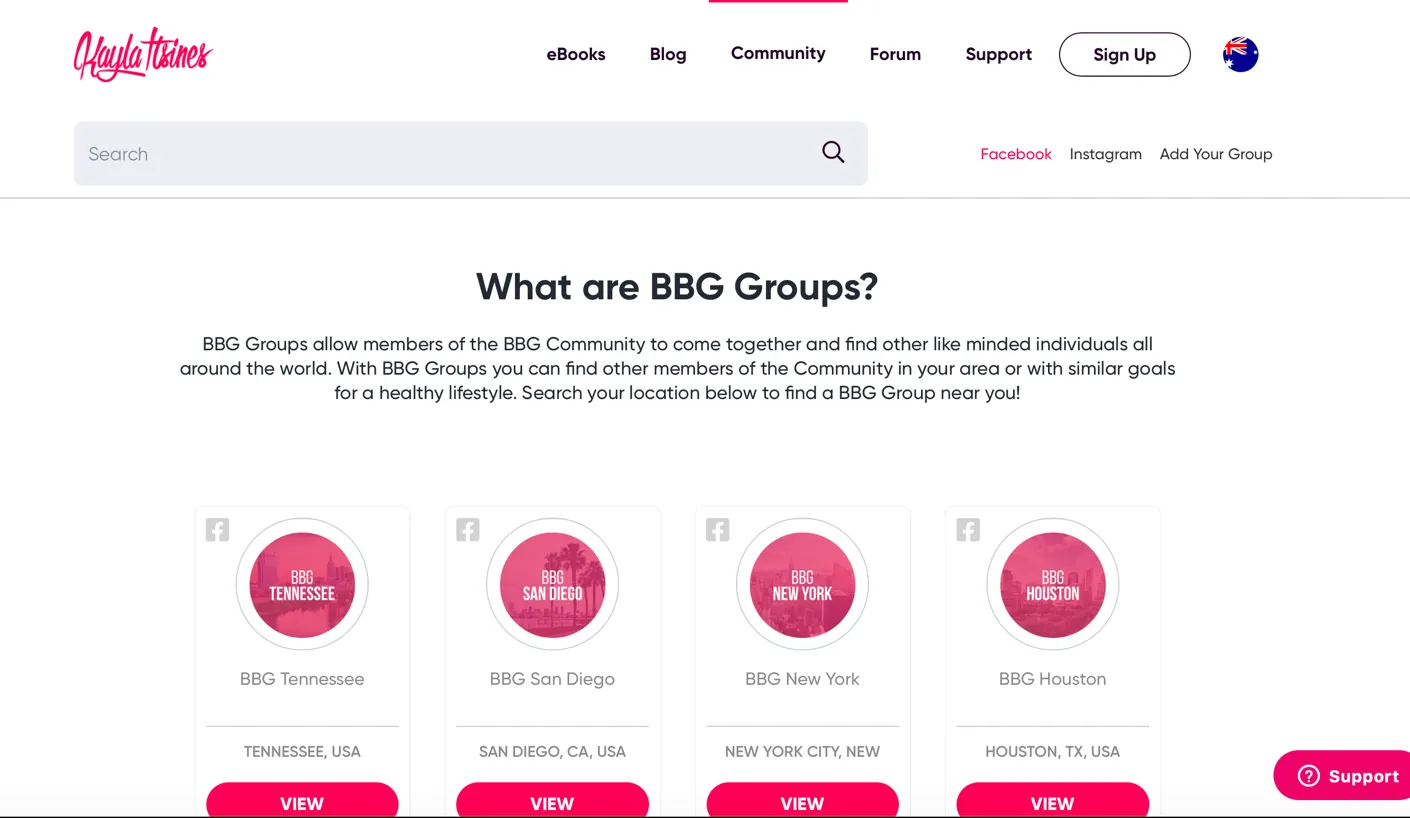Image resolution: width=1410 pixels, height=818 pixels.
Task: Filter groups by Instagram
Action: (1105, 154)
